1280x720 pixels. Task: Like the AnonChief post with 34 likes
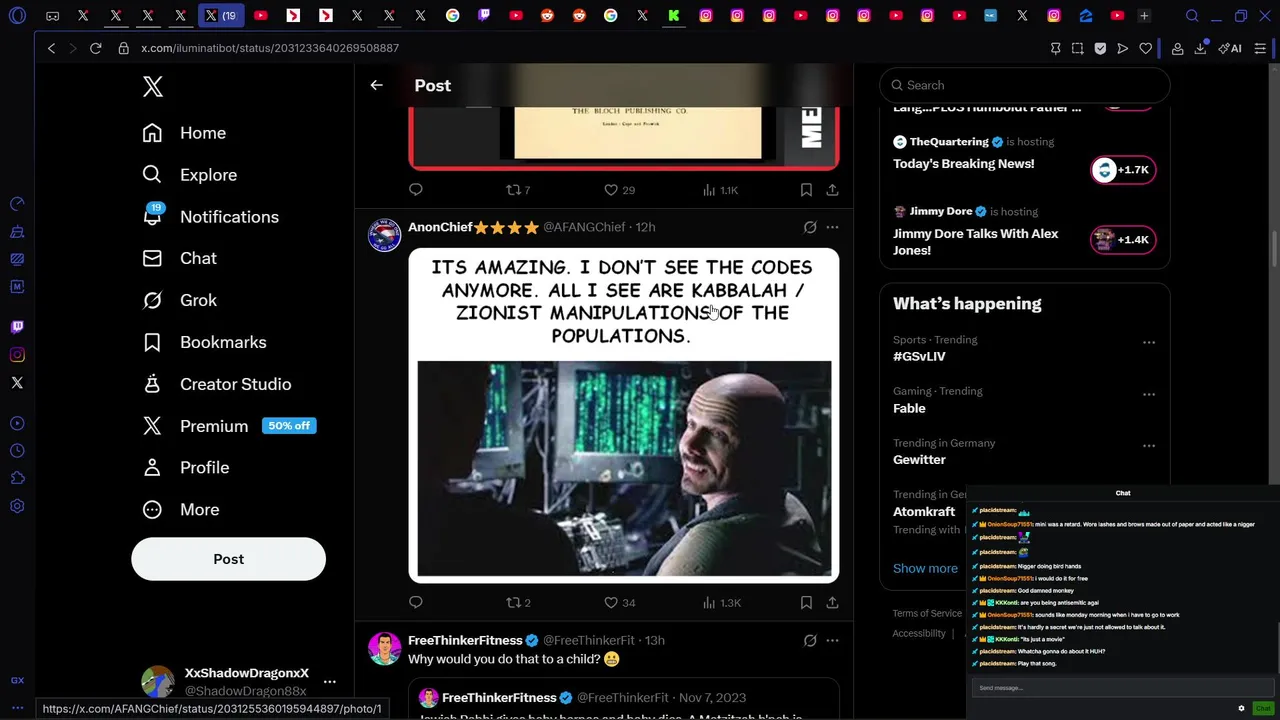620,602
